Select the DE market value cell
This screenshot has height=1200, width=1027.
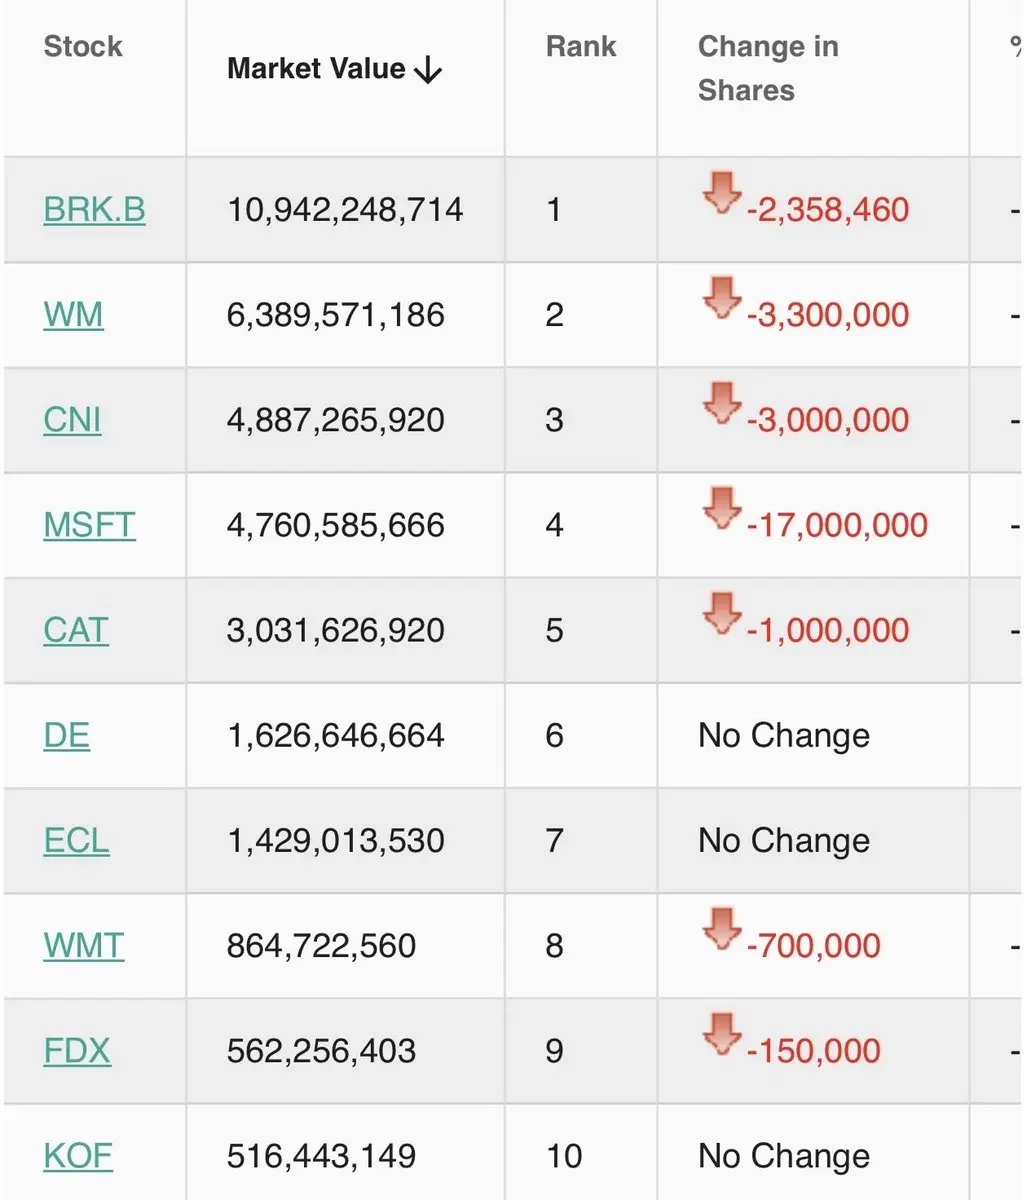[x=335, y=736]
